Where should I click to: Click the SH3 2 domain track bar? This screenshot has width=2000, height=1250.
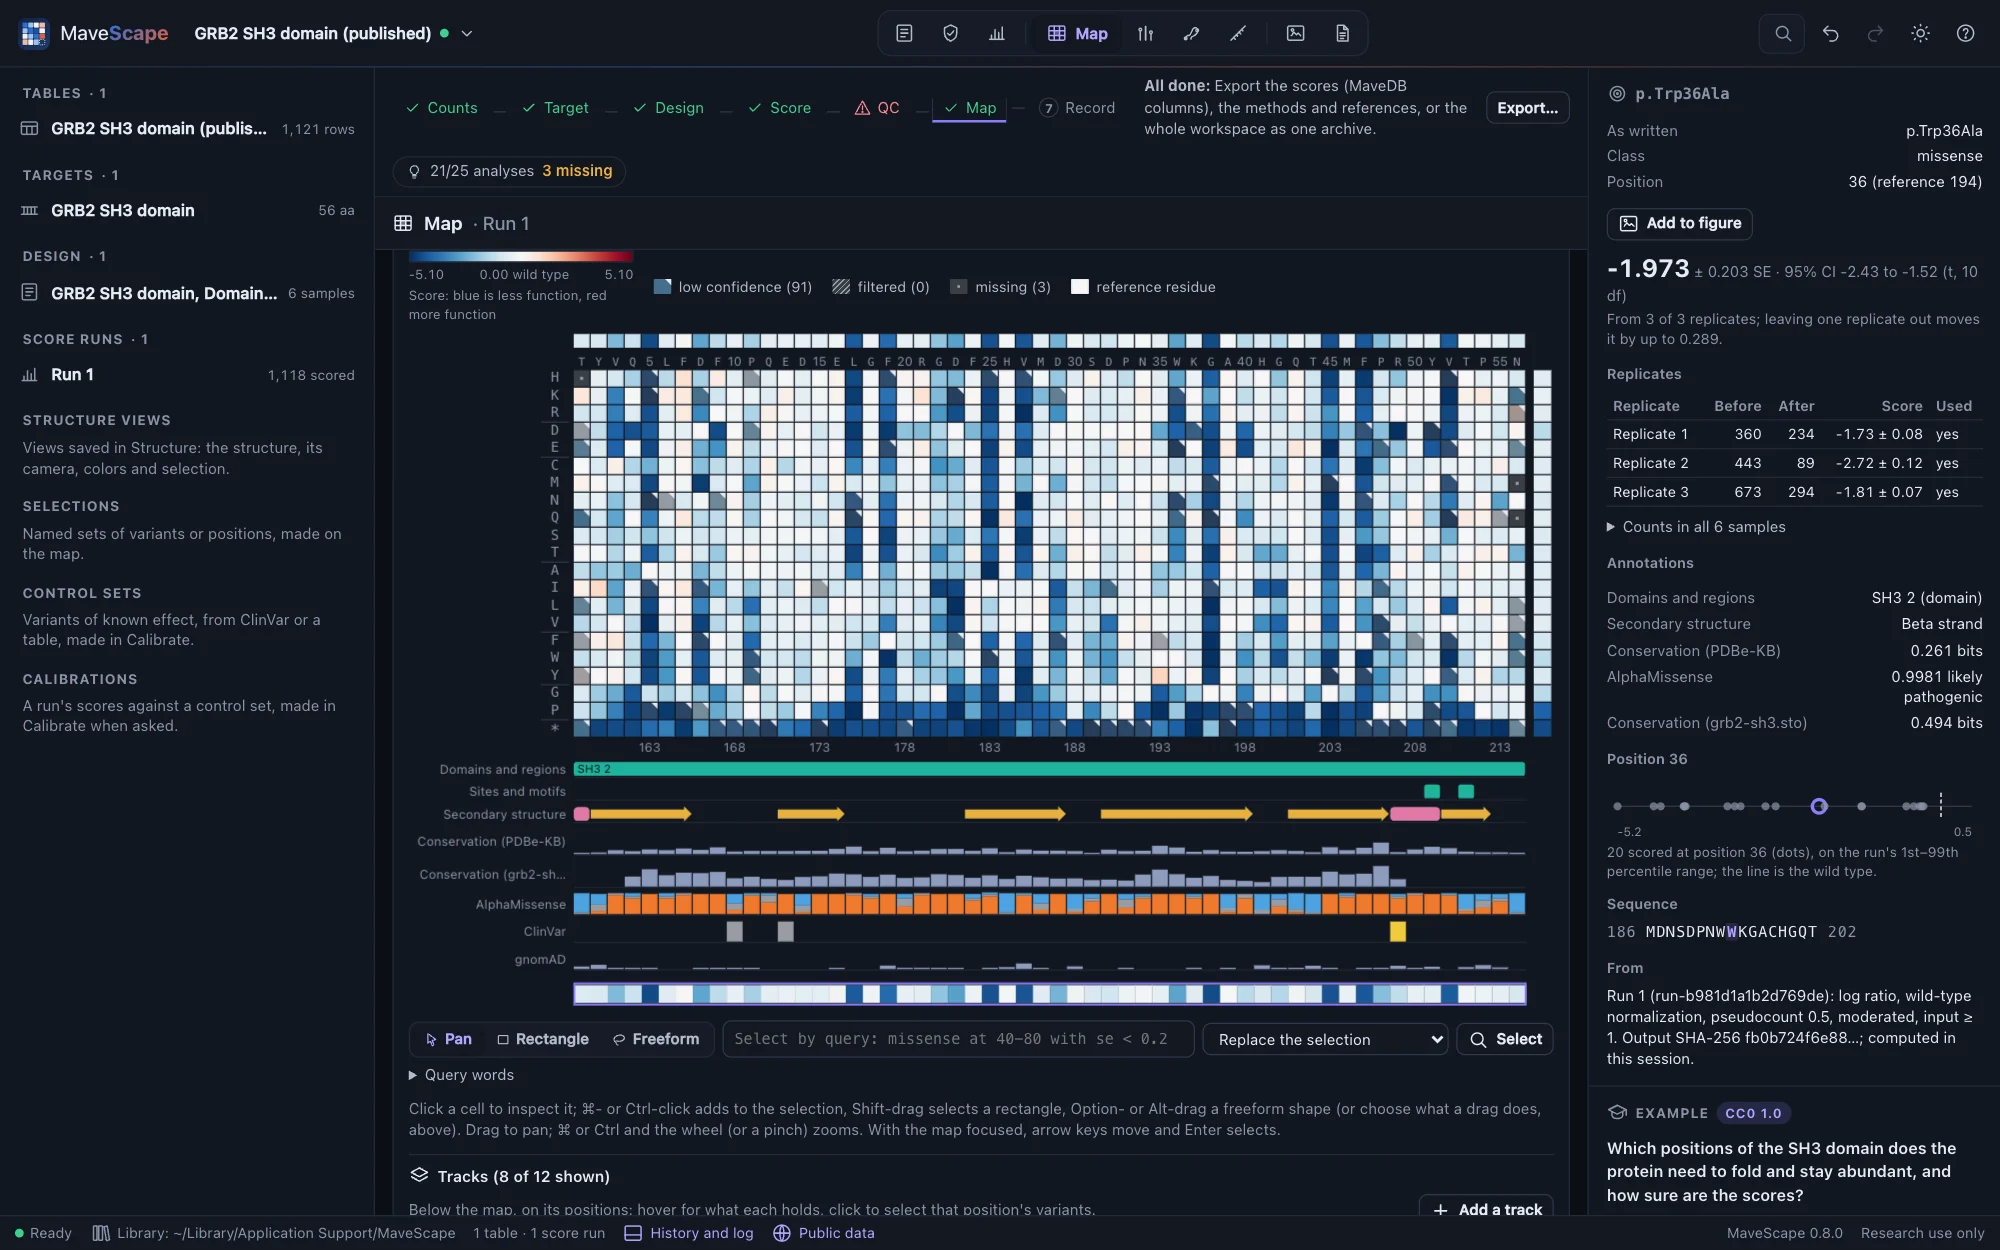[1049, 769]
